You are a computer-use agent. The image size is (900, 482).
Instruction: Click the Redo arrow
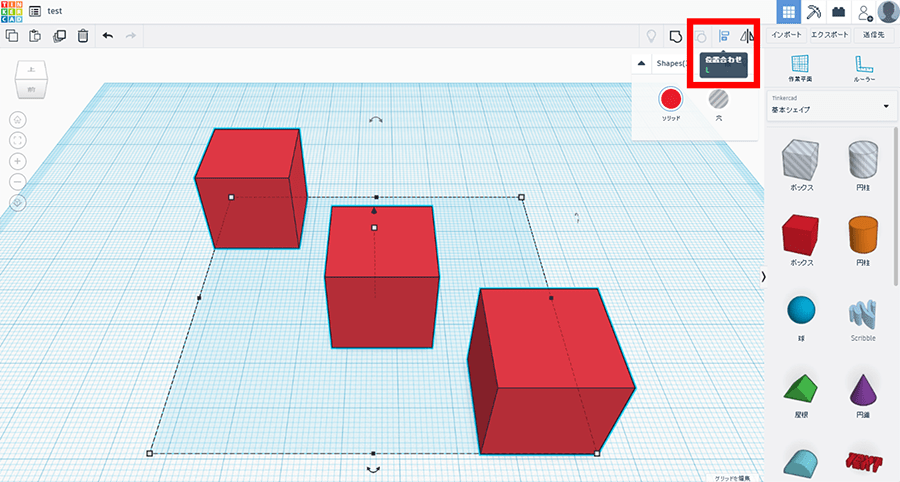131,36
